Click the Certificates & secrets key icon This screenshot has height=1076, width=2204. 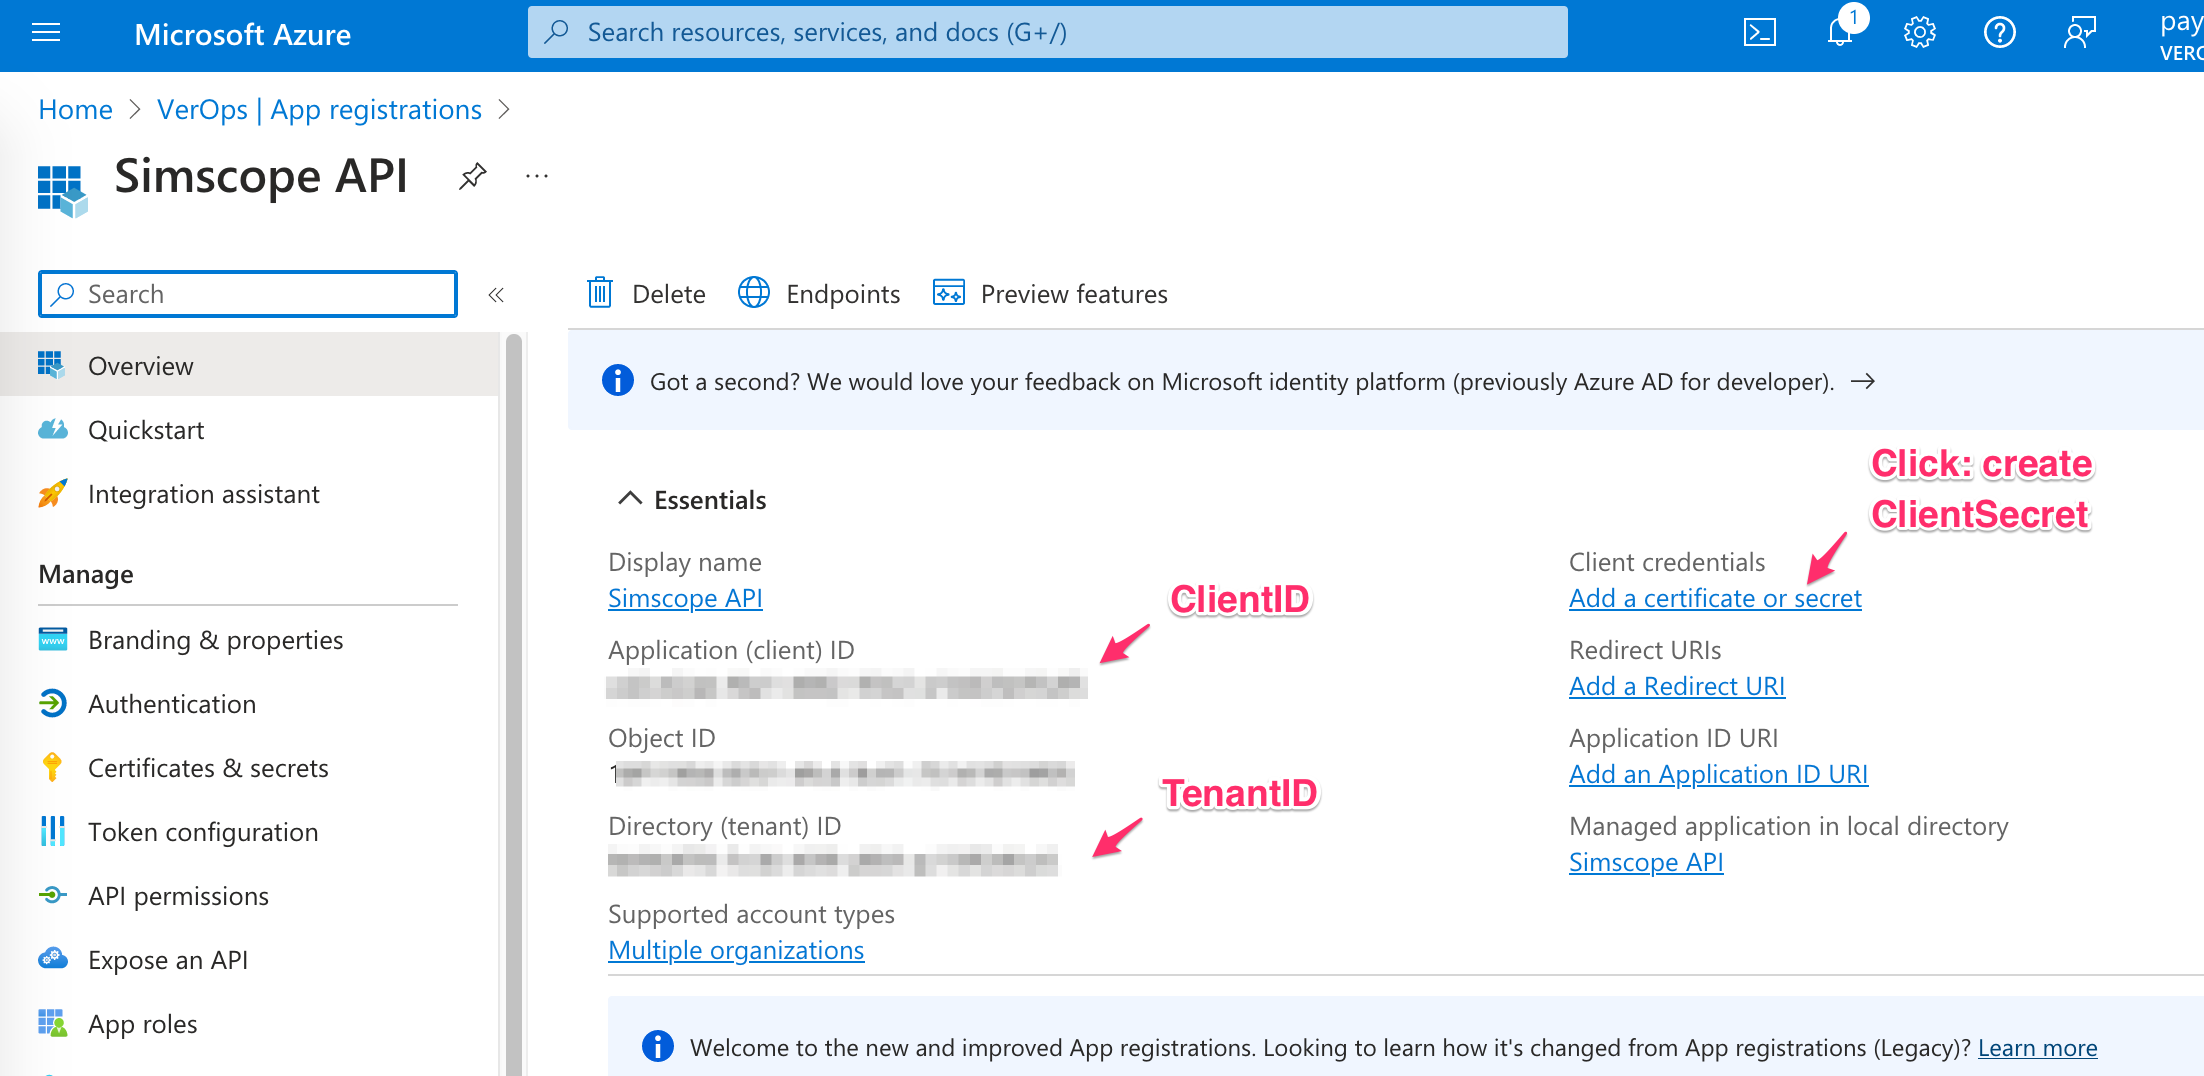(x=52, y=767)
